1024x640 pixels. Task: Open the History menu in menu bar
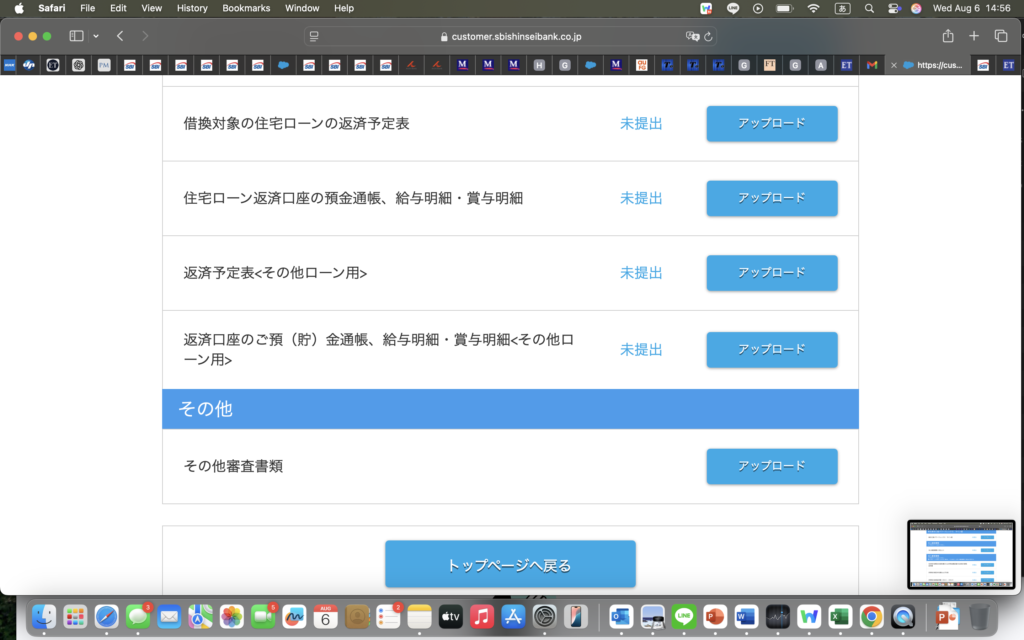coord(192,8)
